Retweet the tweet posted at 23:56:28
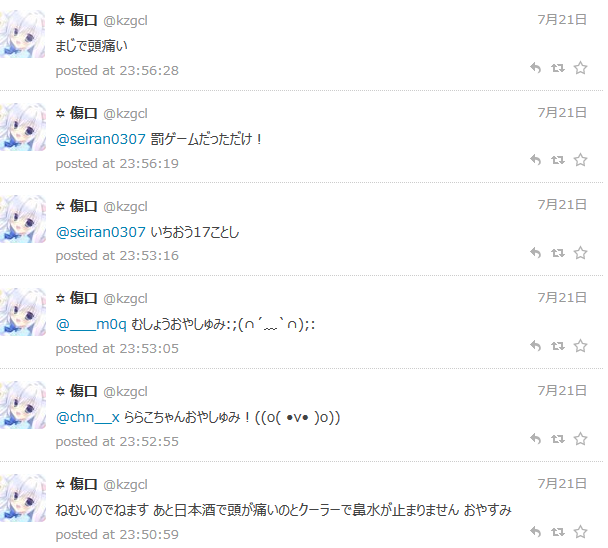 click(558, 68)
